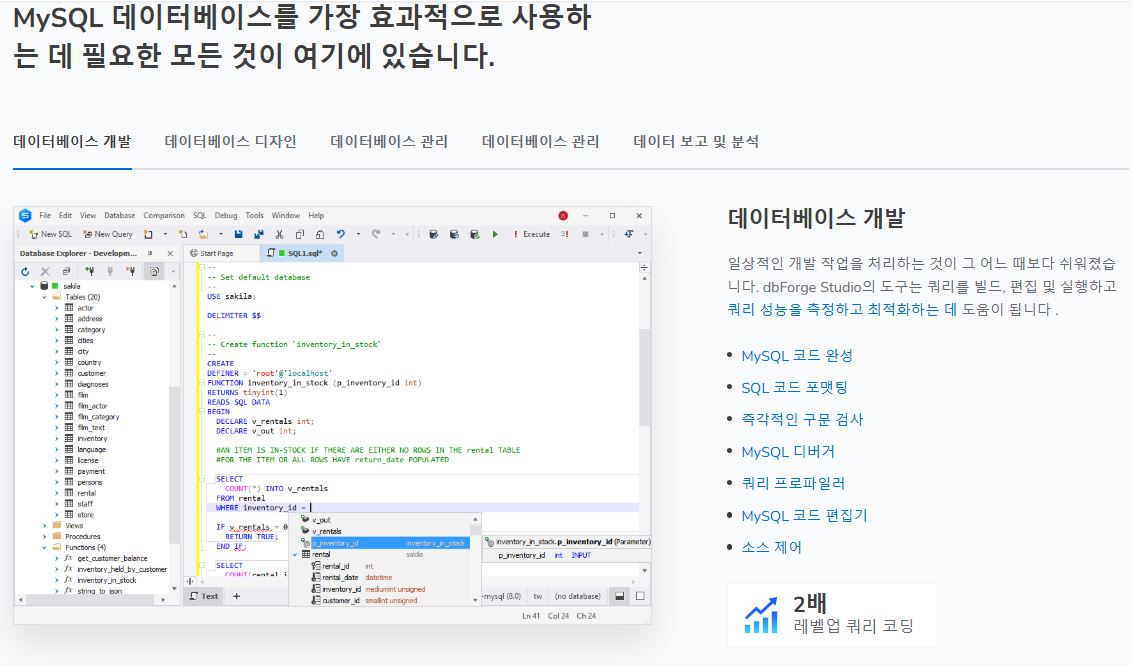Viewport: 1132px width, 666px height.
Task: Select the payment table in the tree
Action: pyautogui.click(x=91, y=471)
